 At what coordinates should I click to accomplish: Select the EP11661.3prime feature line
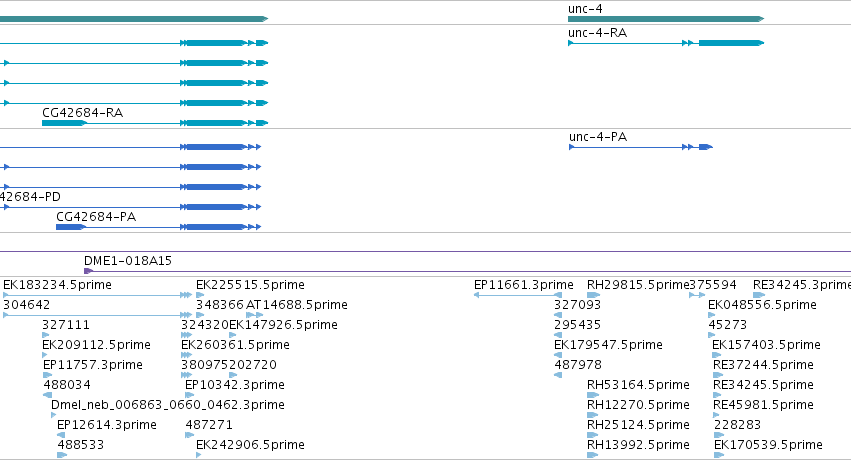pyautogui.click(x=518, y=295)
